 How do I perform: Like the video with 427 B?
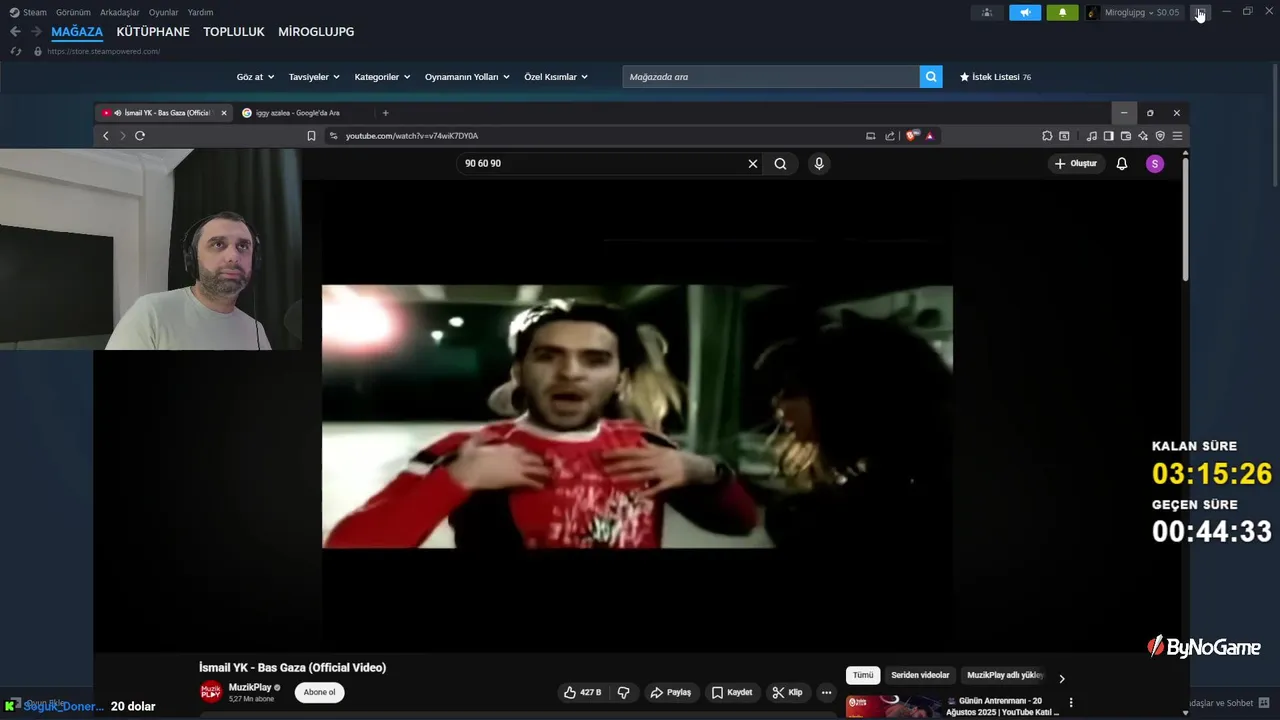[583, 692]
